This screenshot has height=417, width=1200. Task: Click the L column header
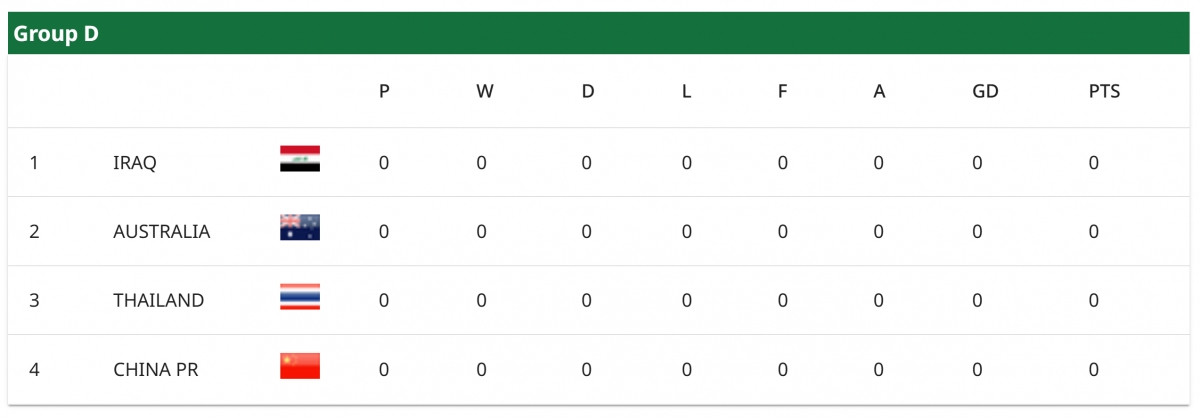(x=686, y=92)
